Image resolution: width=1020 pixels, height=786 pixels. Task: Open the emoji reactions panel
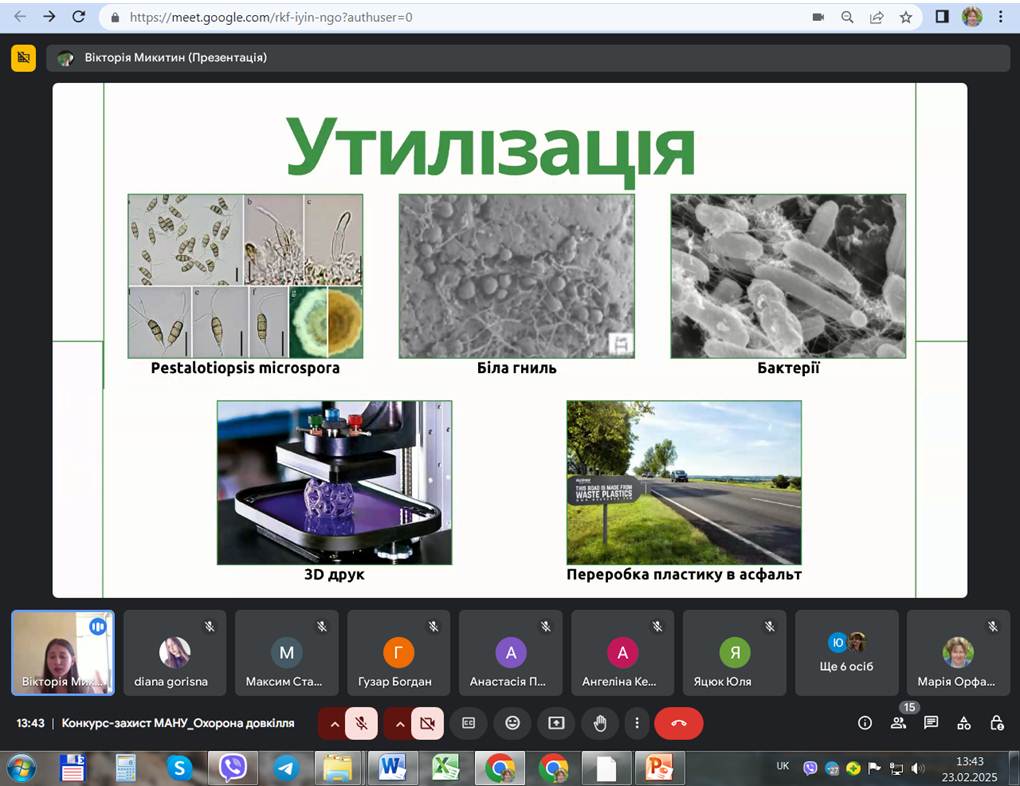pos(512,723)
